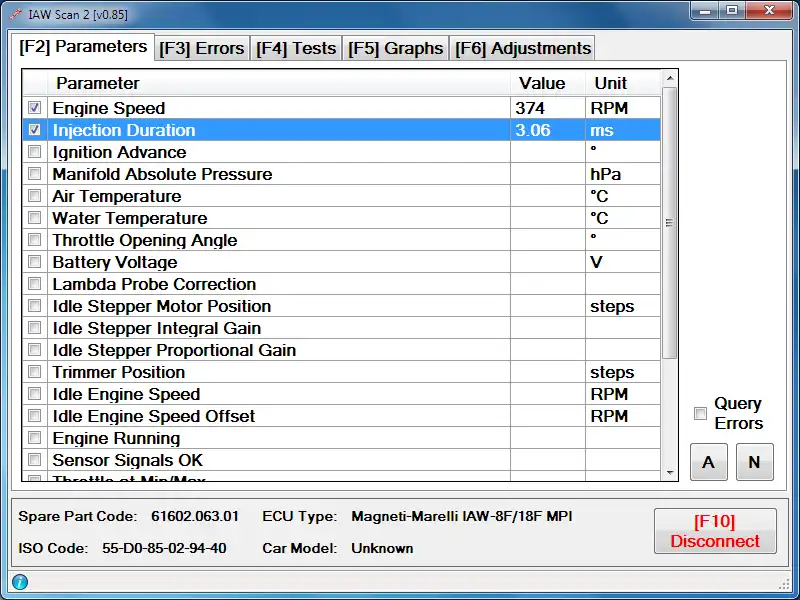Select the Sensor Signals OK row
Screen dimensions: 800x600
341,460
